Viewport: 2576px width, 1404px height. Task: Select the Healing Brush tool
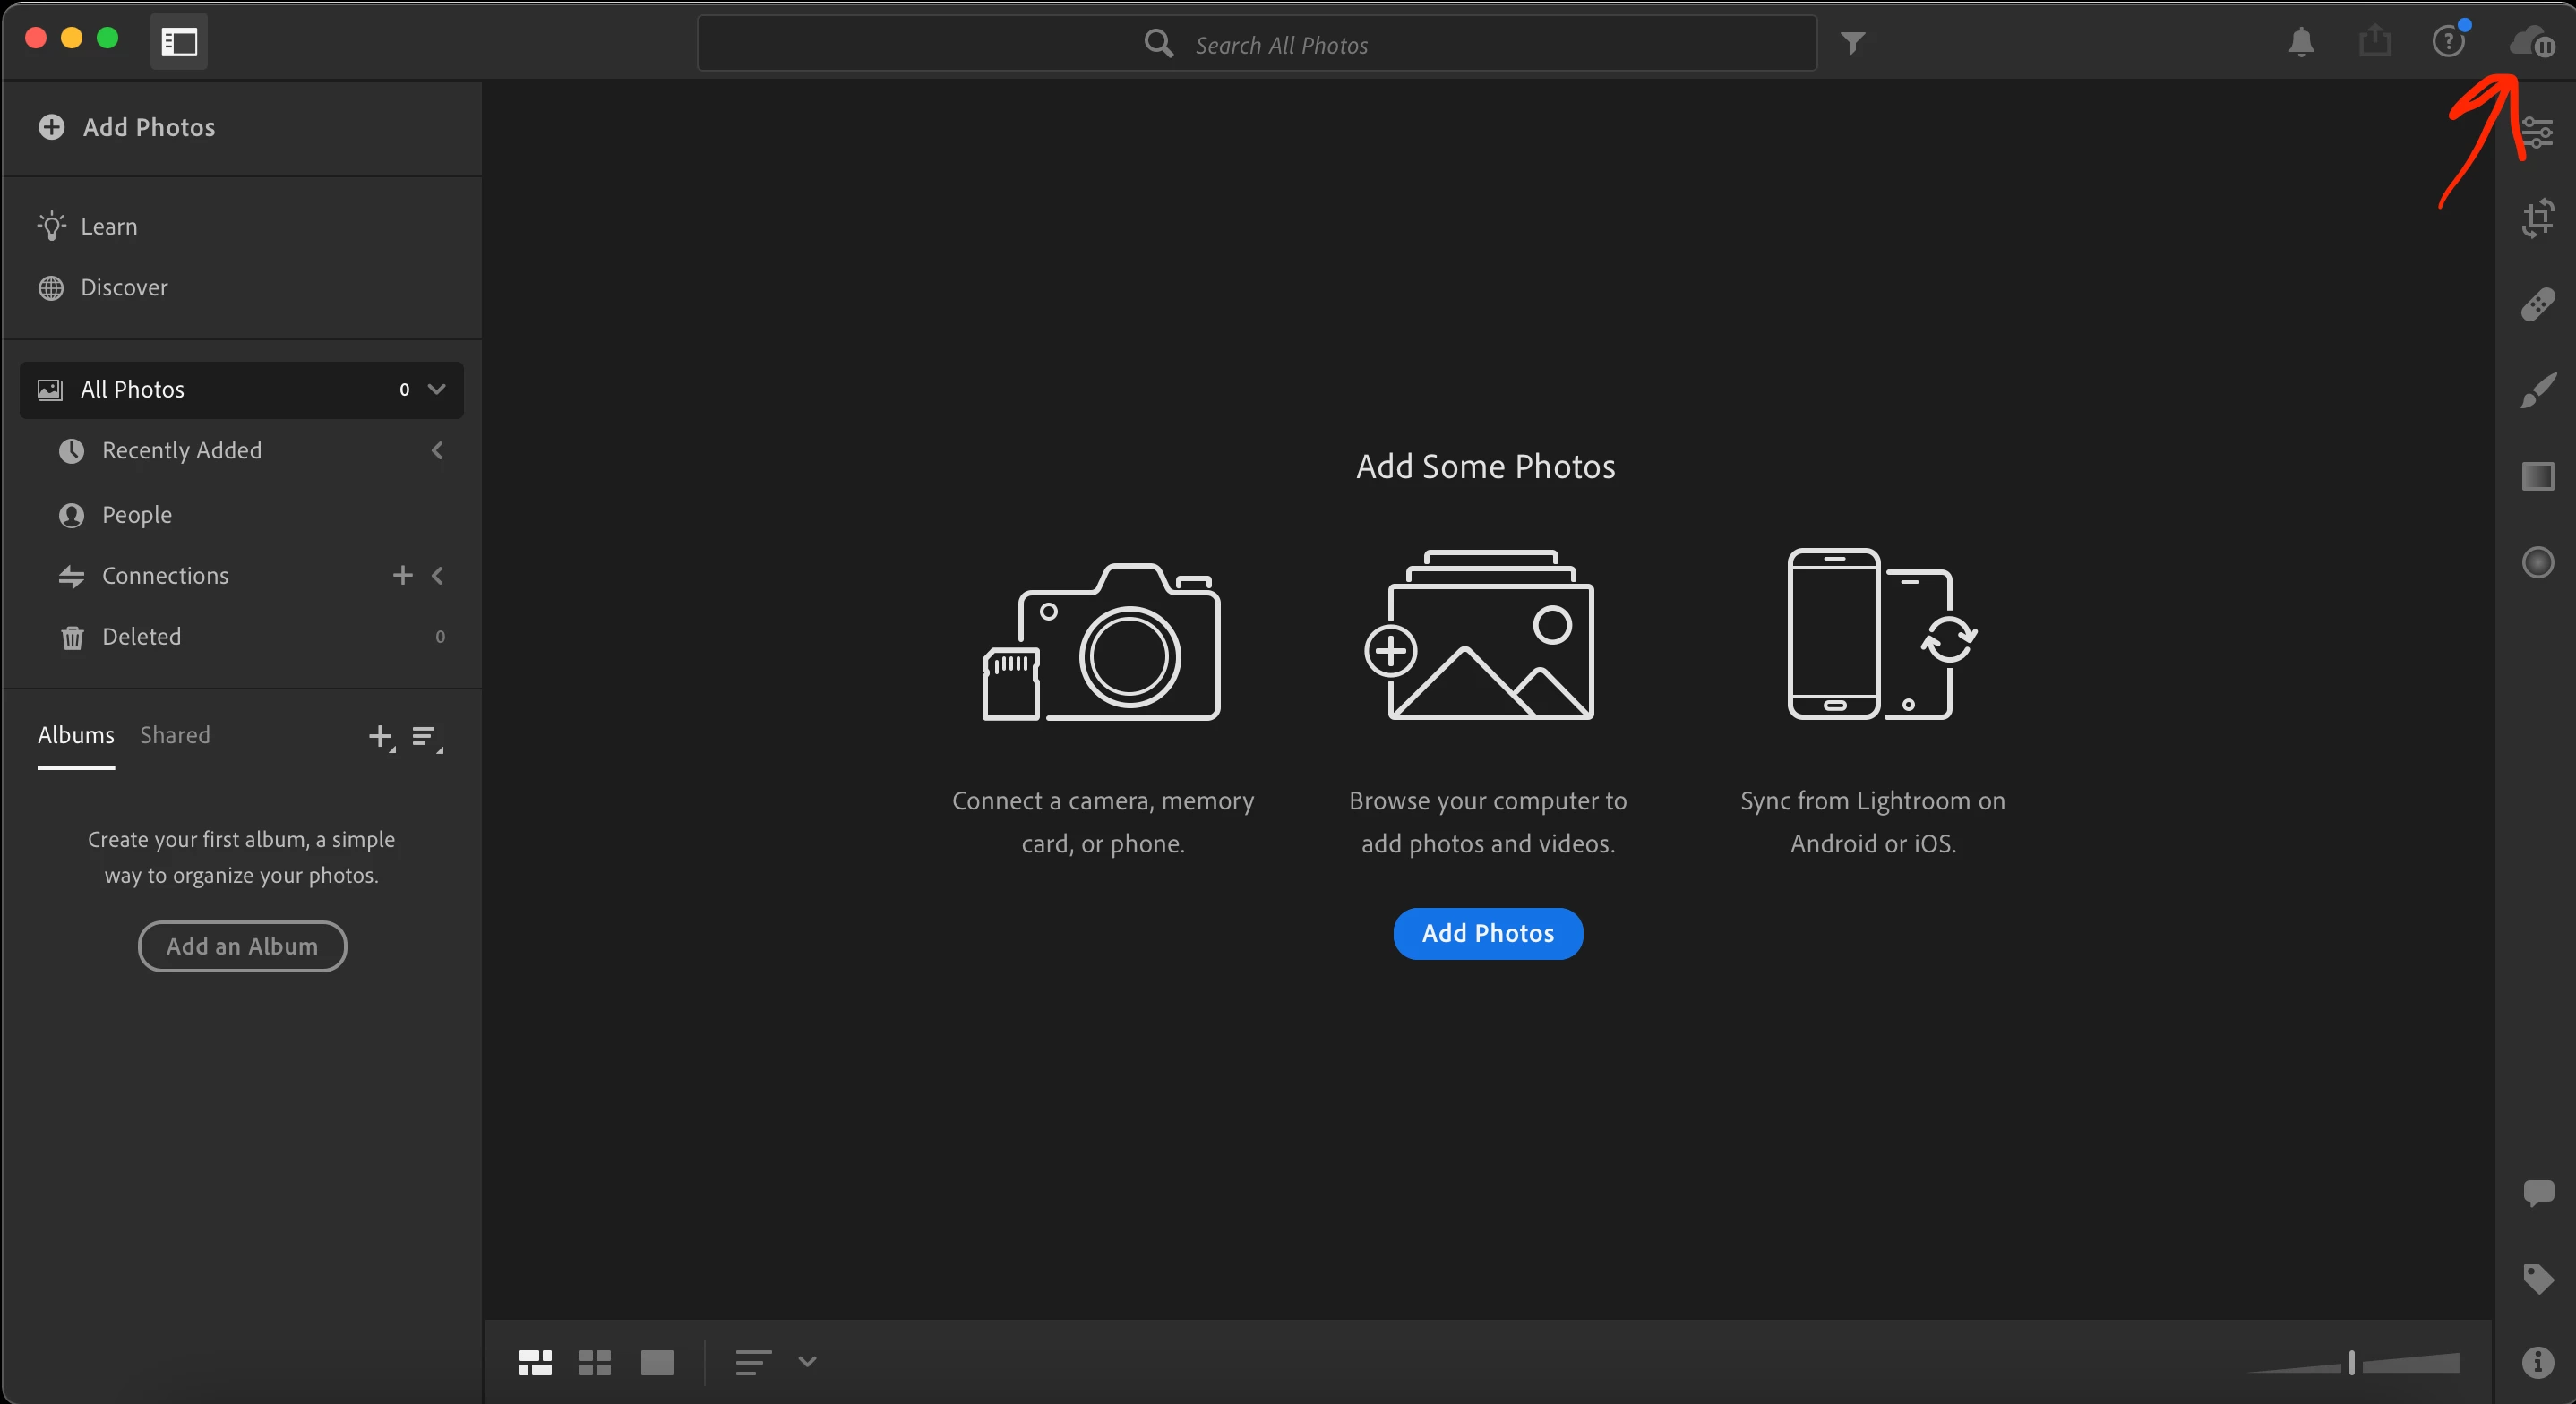click(x=2538, y=304)
